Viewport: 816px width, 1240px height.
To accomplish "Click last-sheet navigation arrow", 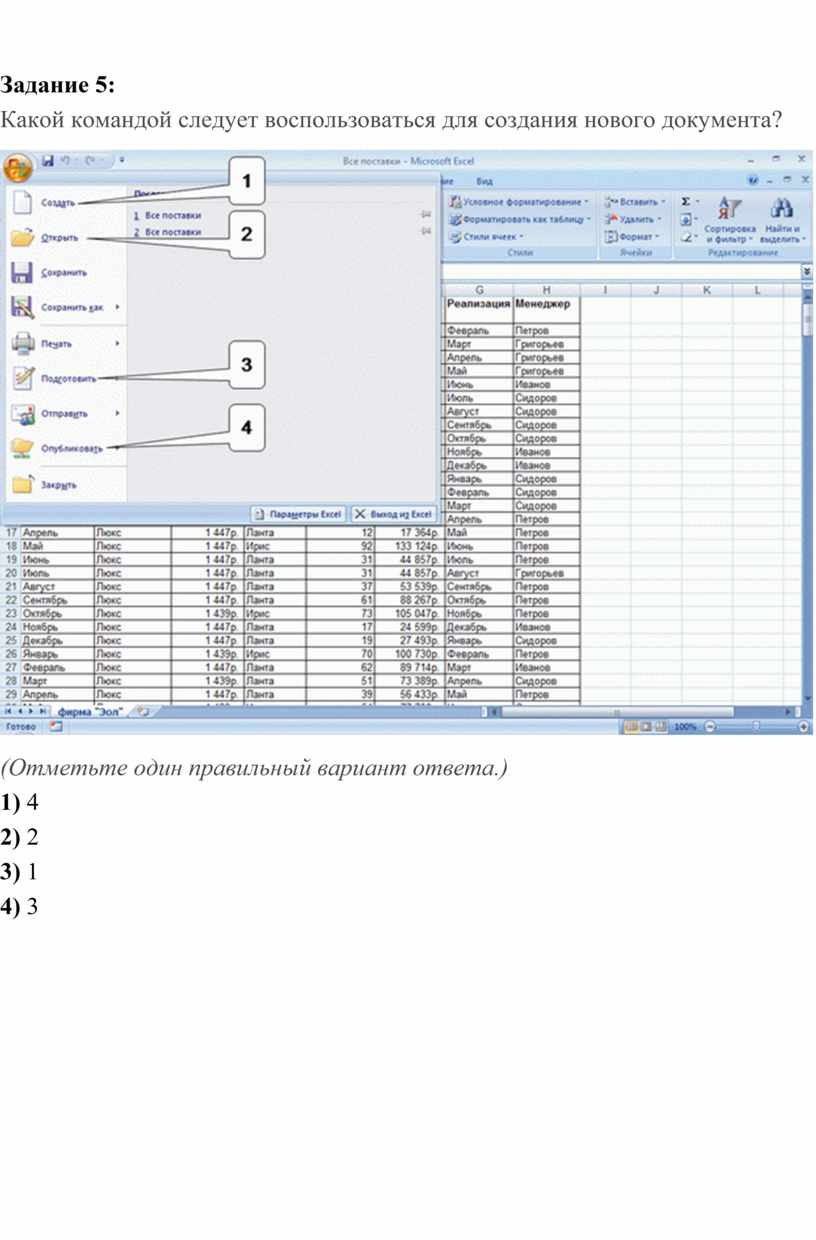I will [x=45, y=712].
